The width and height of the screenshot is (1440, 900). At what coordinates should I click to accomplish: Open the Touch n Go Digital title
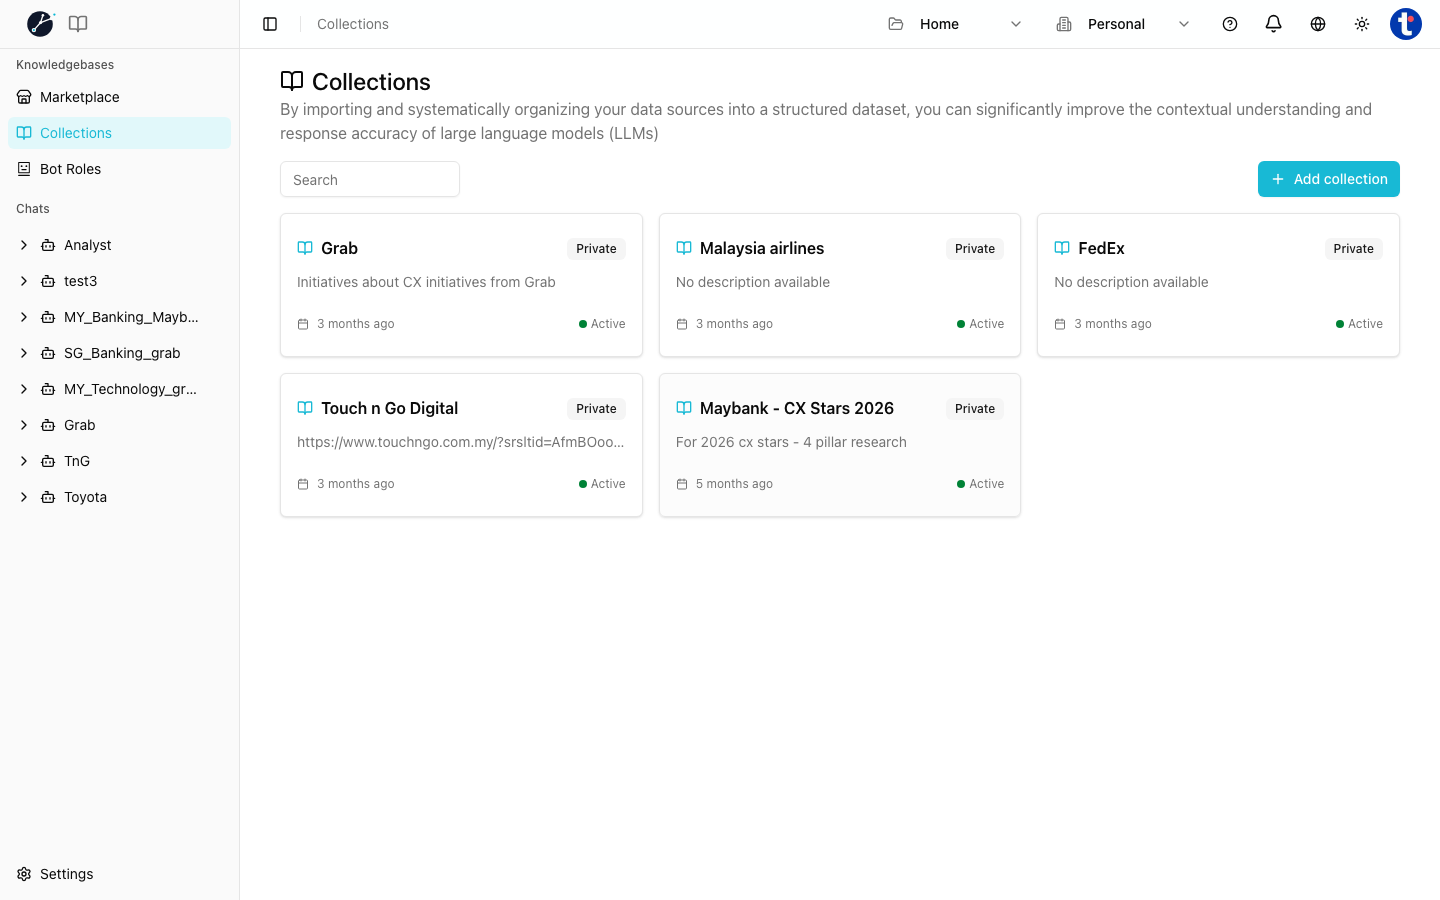coord(389,408)
